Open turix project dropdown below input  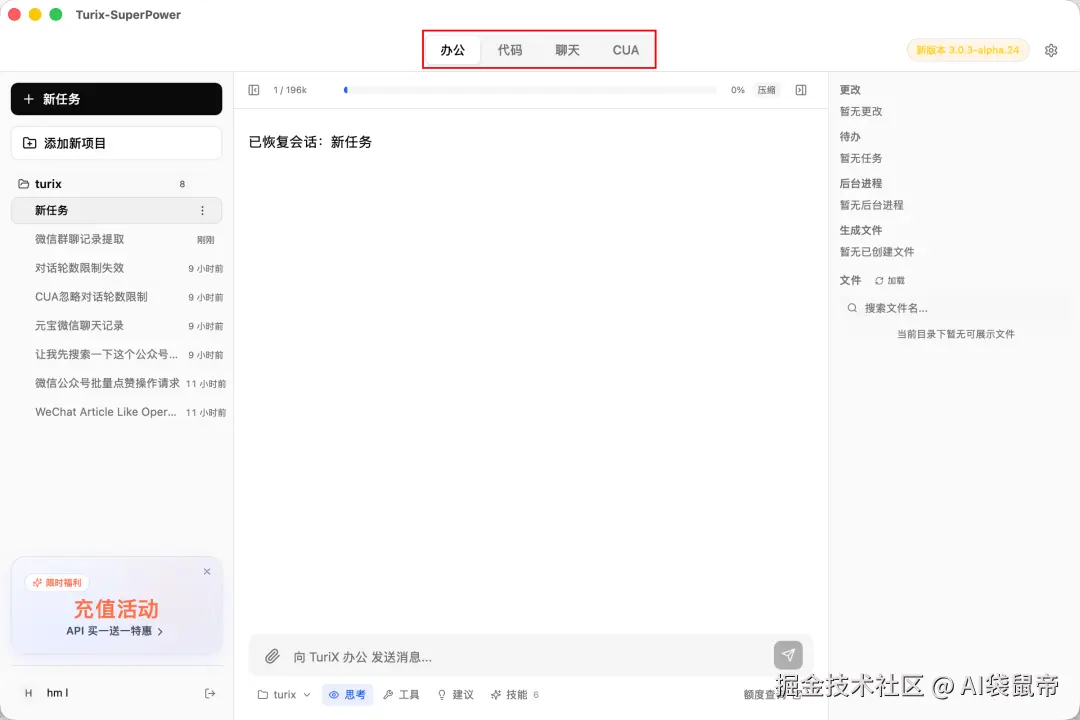(x=284, y=695)
